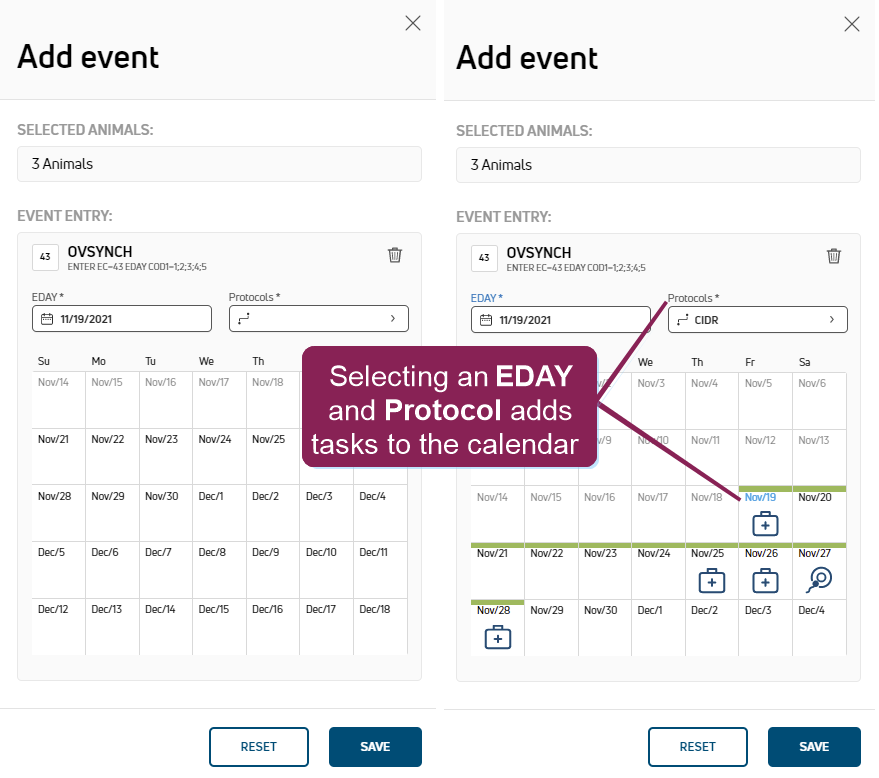Image resolution: width=879 pixels, height=778 pixels.
Task: Click left 3 Animals selection field
Action: point(219,164)
